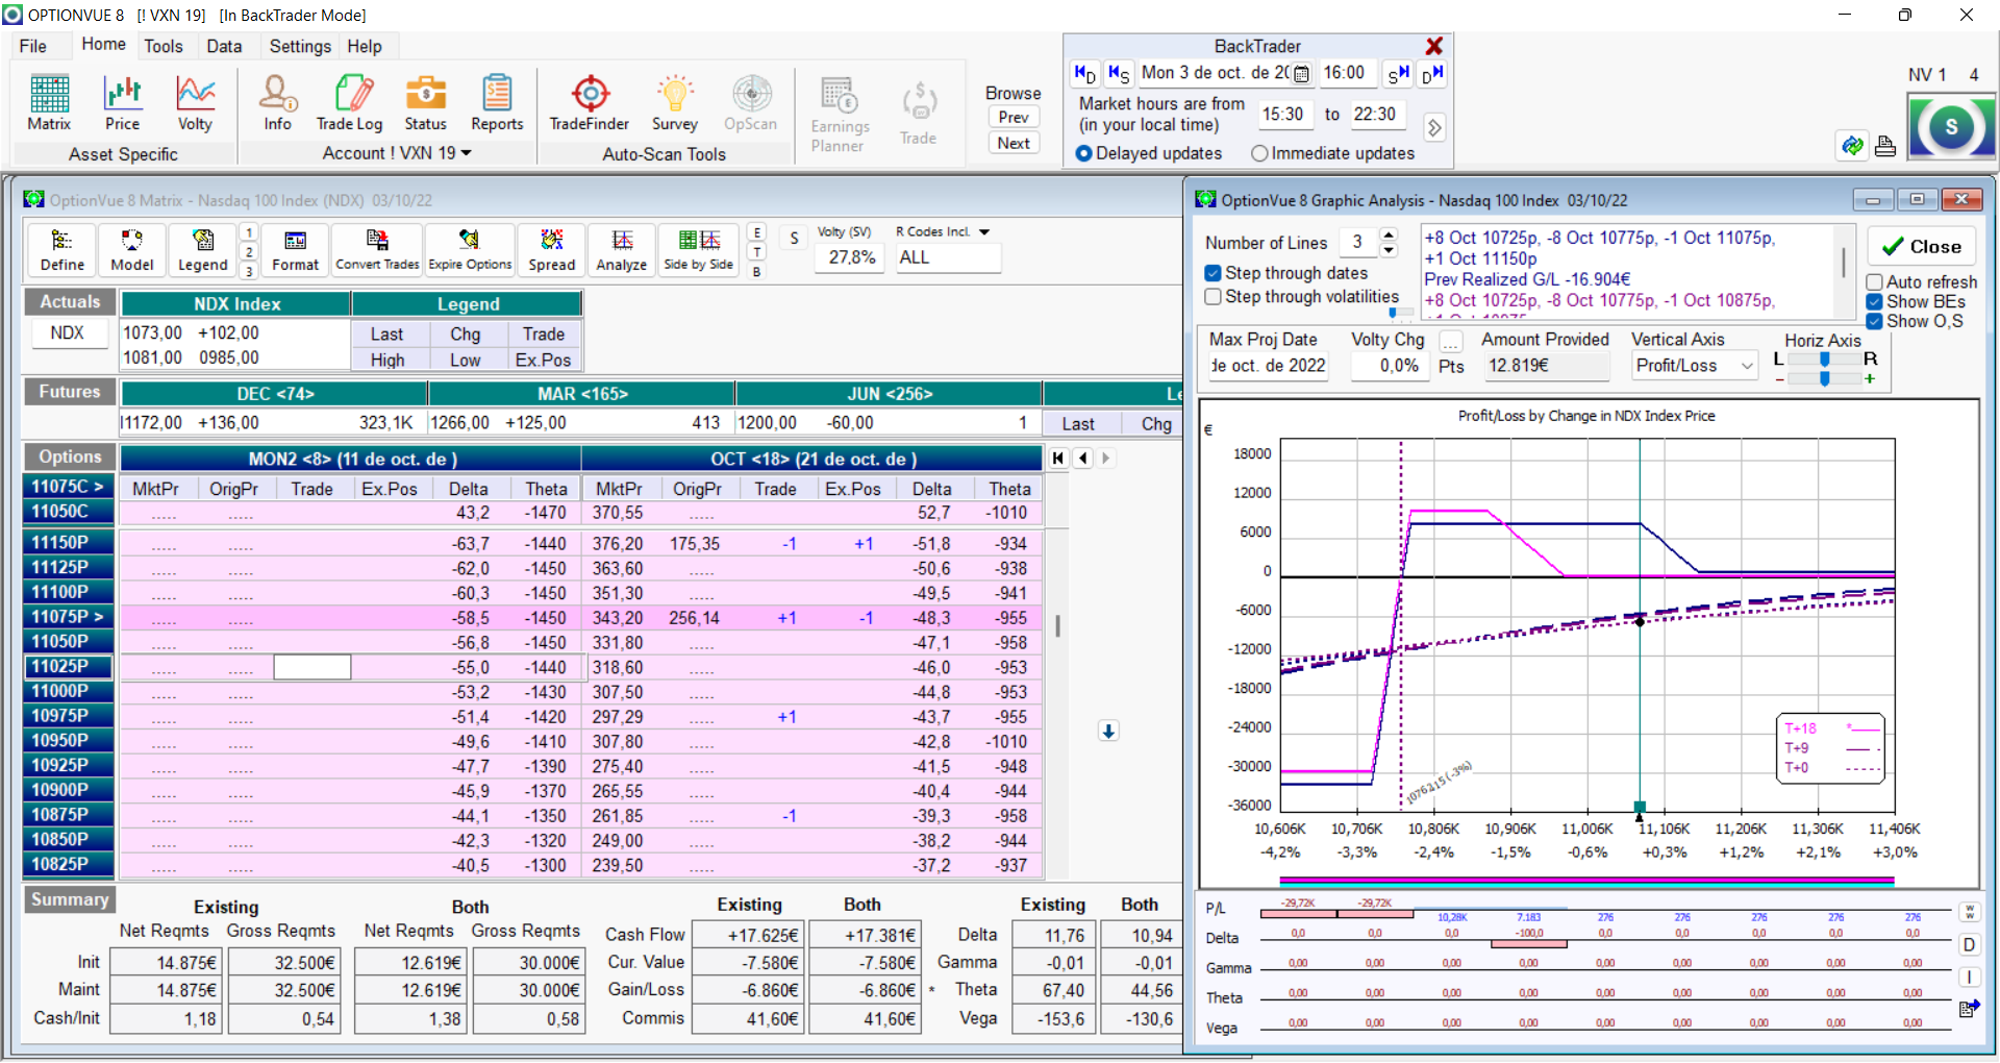Toggle Show BEs checkbox
Image resolution: width=2000 pixels, height=1063 pixels.
click(x=1875, y=302)
